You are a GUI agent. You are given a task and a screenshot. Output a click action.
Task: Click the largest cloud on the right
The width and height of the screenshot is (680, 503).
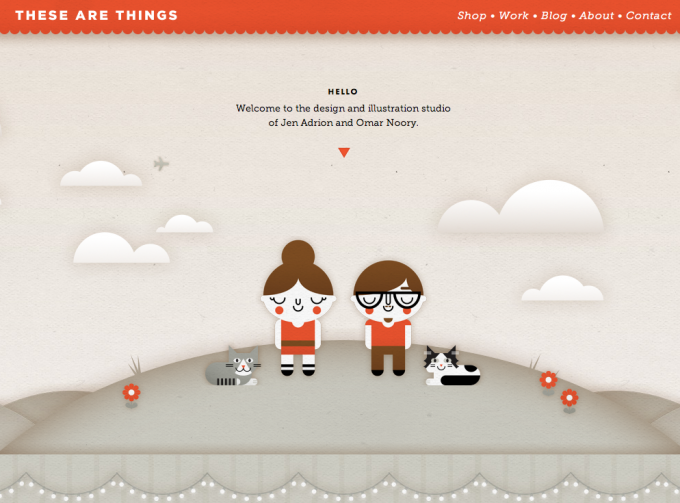(x=521, y=206)
